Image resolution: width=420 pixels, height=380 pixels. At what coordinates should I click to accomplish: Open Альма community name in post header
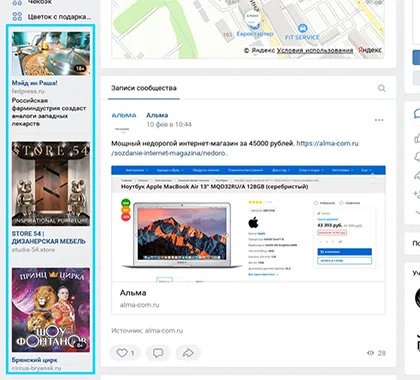(157, 115)
